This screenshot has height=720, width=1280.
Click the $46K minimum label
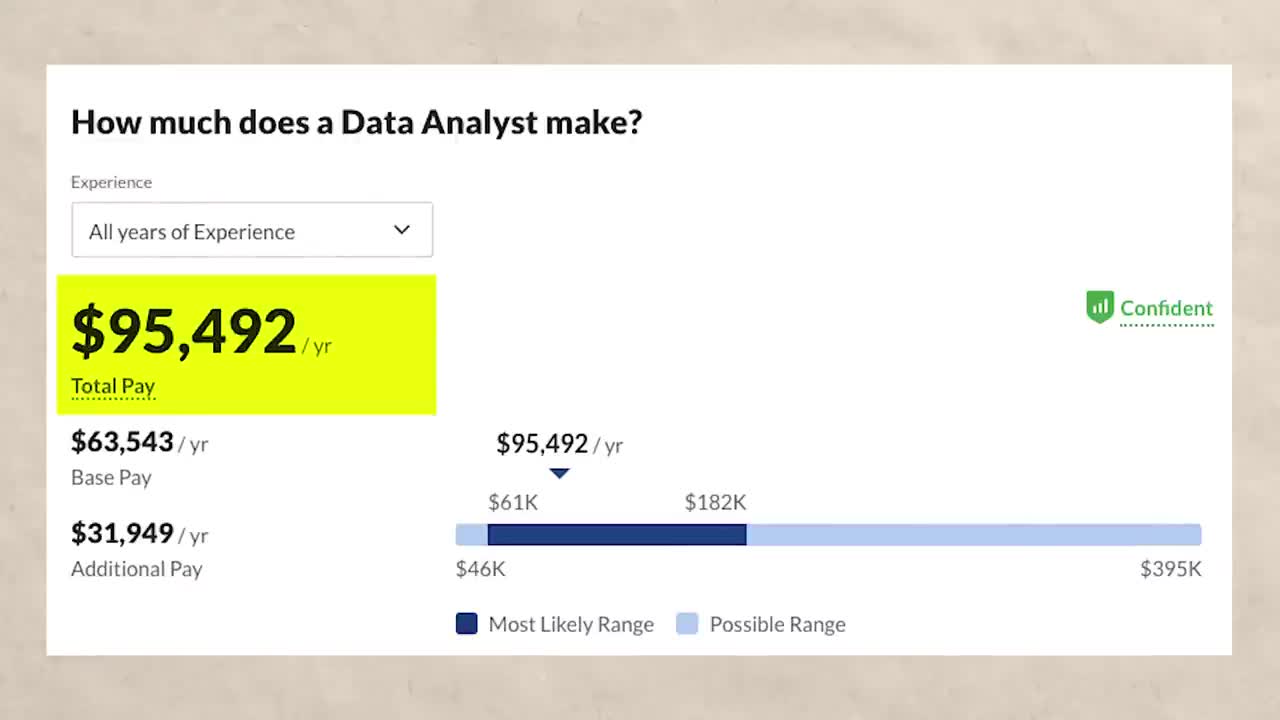(x=481, y=569)
